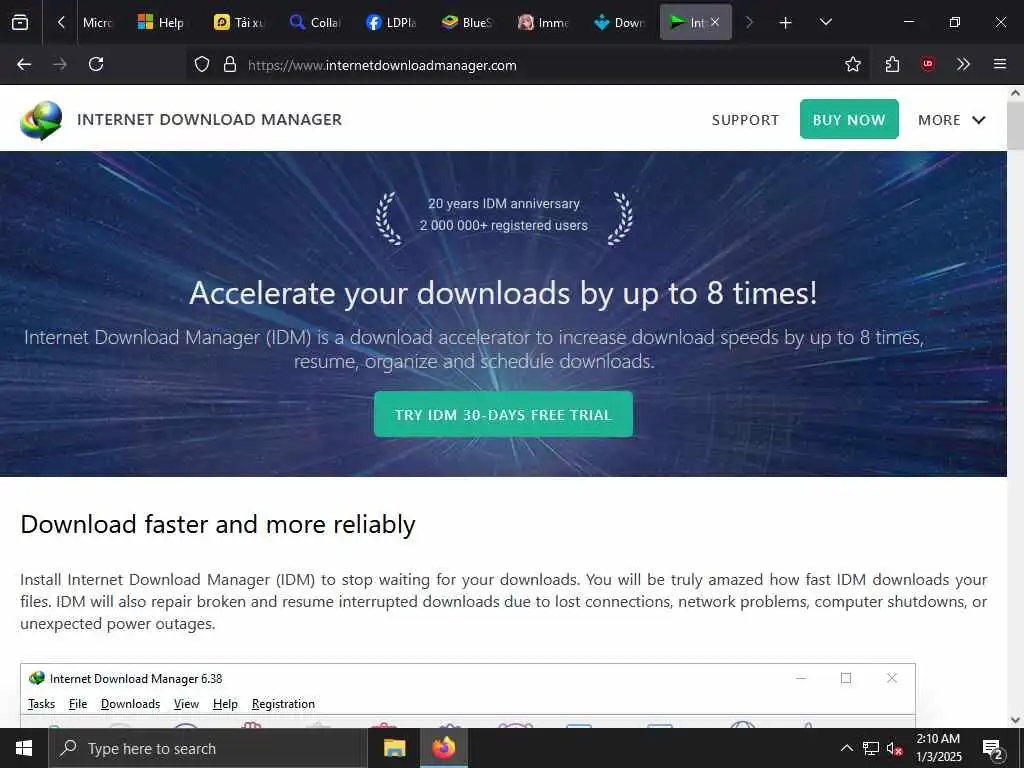1024x768 pixels.
Task: Open the network status tray icon
Action: (871, 748)
